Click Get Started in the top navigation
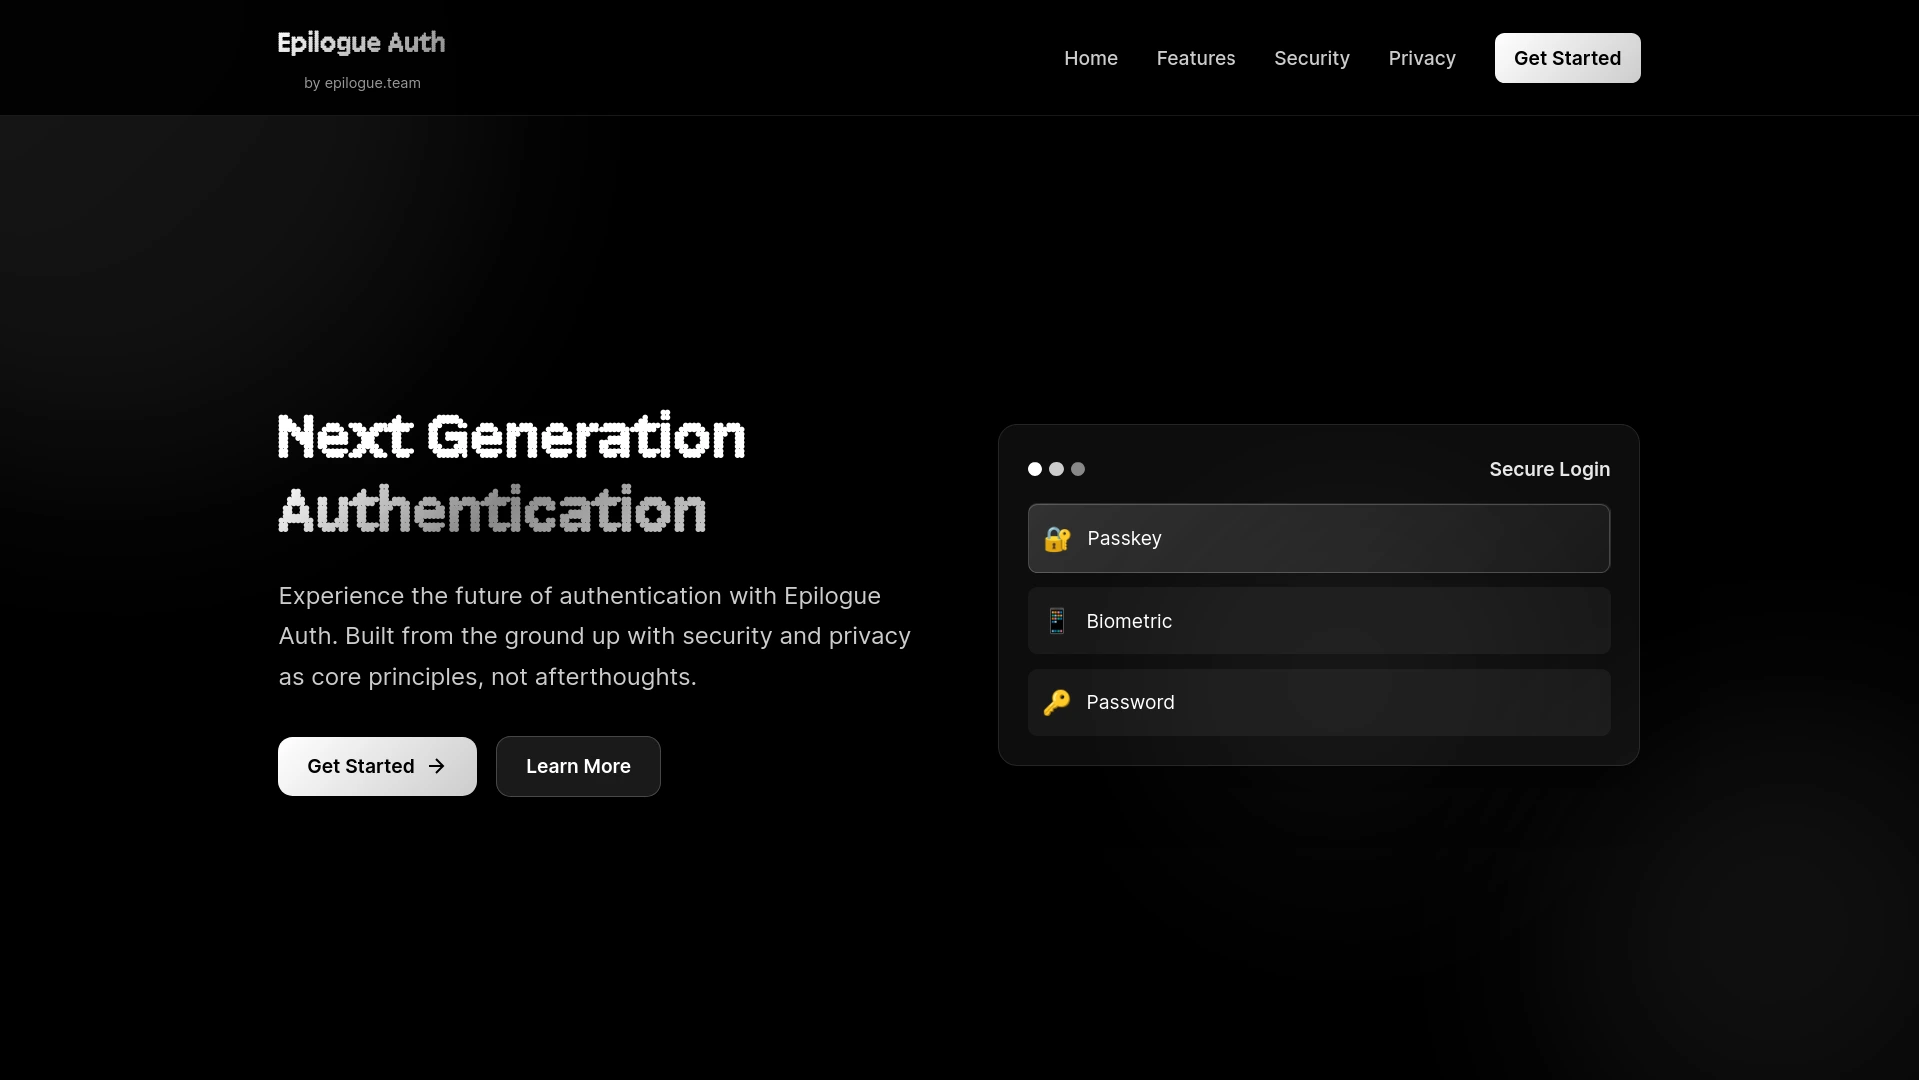This screenshot has width=1920, height=1080. click(1567, 58)
